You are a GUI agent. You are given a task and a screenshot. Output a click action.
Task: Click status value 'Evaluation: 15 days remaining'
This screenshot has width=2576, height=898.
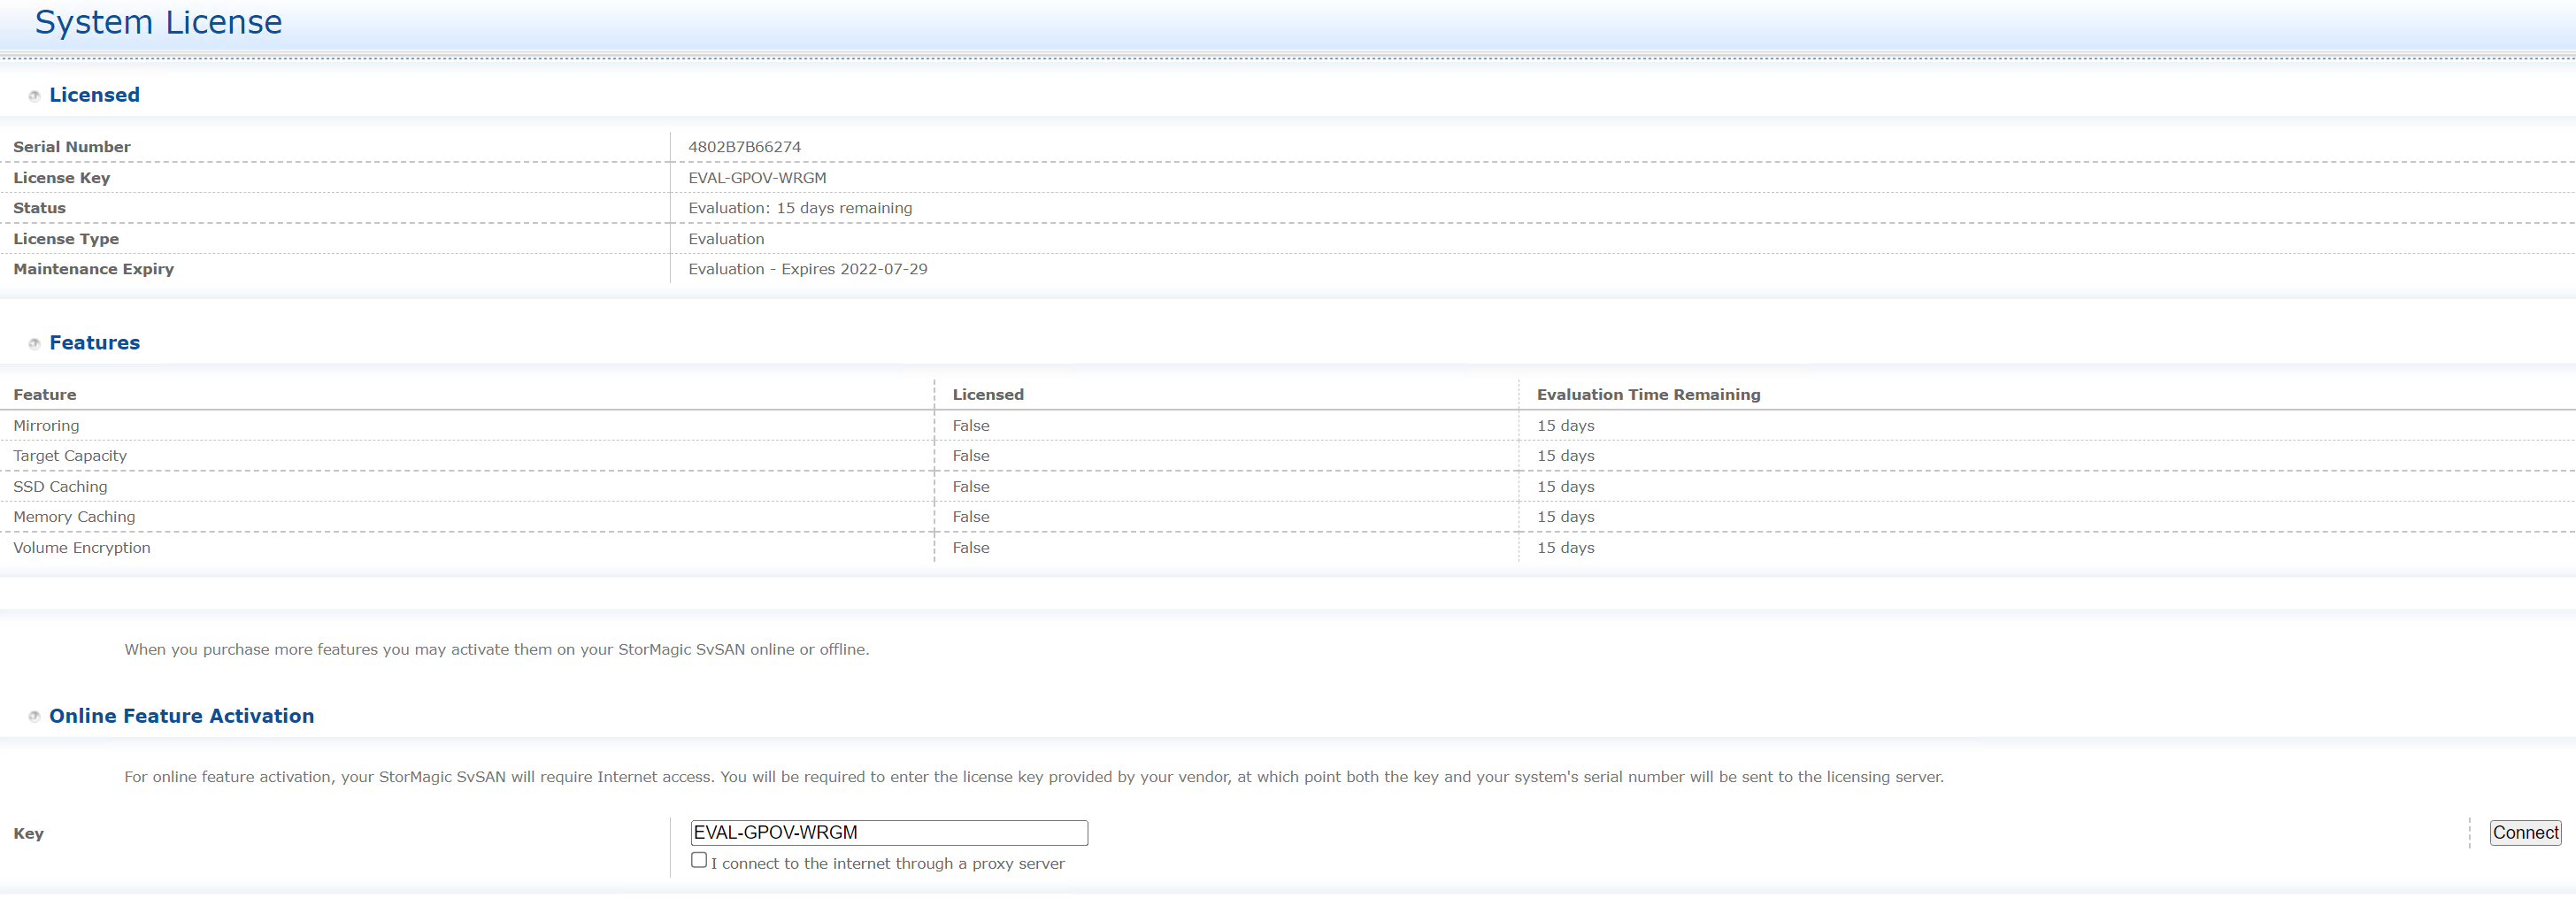pyautogui.click(x=800, y=208)
